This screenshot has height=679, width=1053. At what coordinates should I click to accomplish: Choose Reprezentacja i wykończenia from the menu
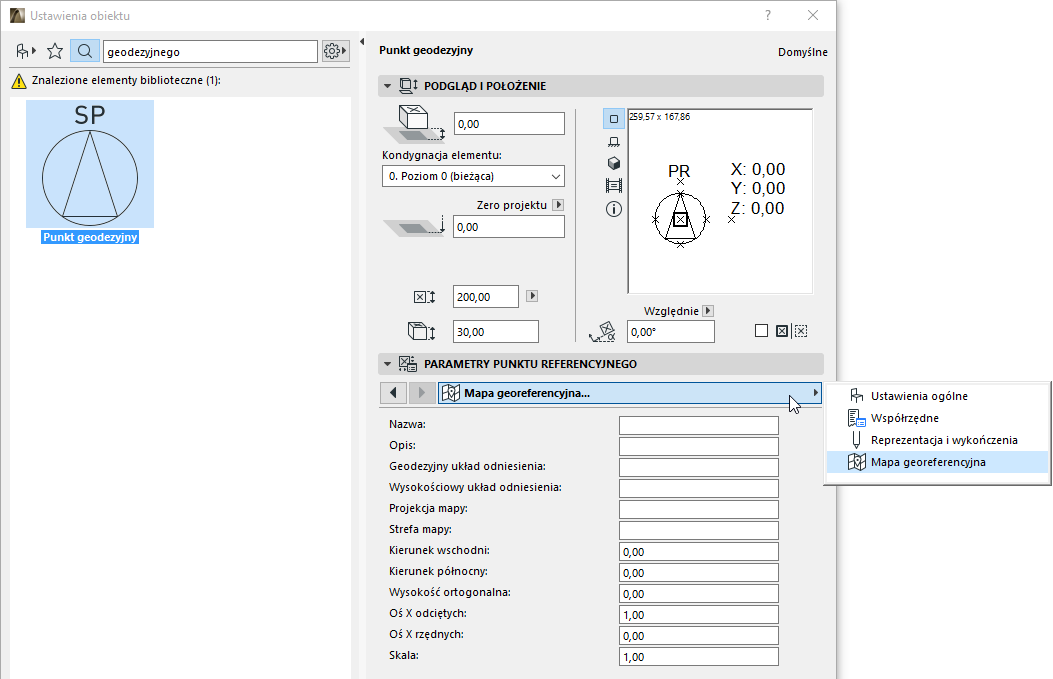tap(937, 441)
